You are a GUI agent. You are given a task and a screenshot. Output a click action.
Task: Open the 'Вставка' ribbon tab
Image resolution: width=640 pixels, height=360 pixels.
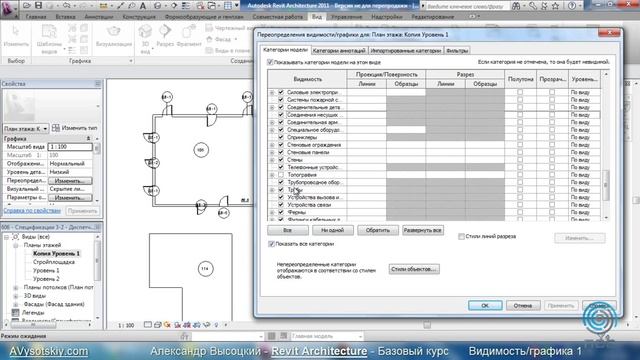click(65, 17)
